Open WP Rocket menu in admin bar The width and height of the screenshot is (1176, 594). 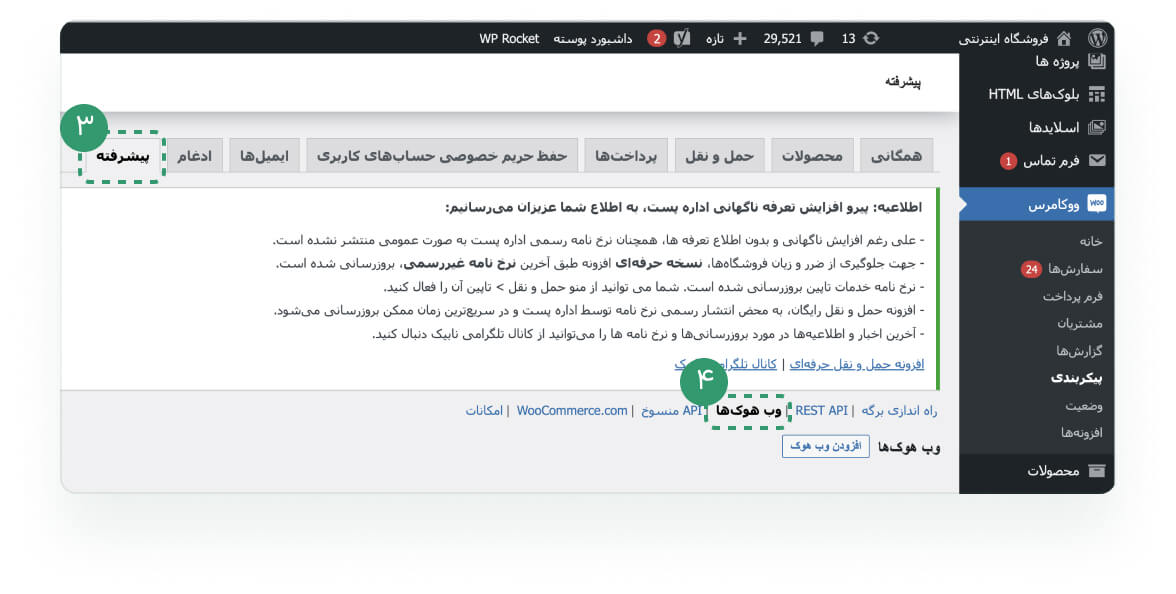point(509,38)
